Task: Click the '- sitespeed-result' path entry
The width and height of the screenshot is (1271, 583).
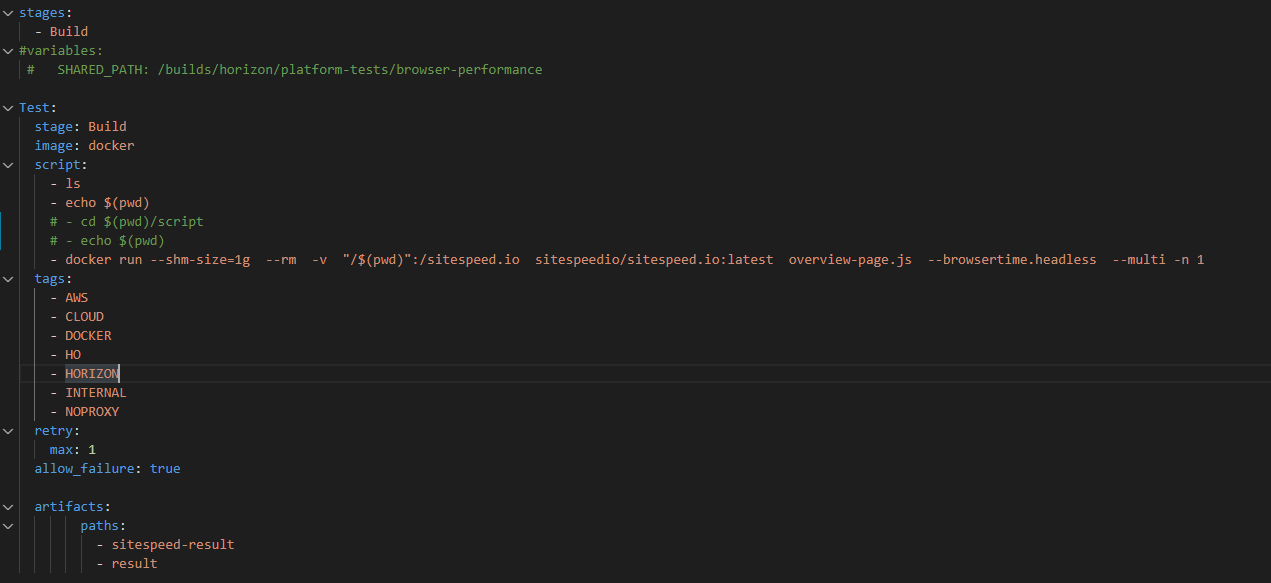Action: [165, 545]
